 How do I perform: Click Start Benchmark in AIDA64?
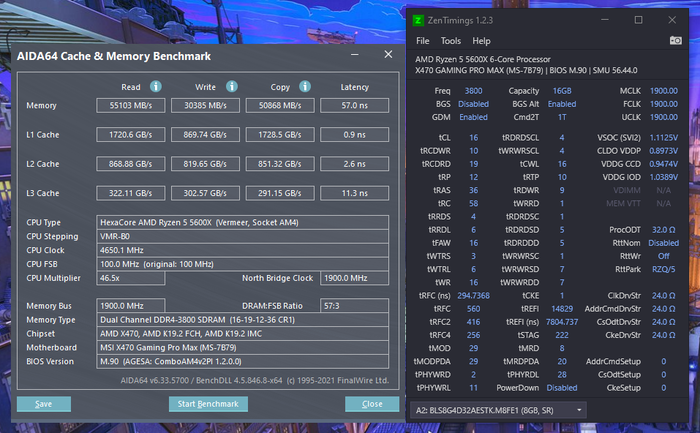point(208,404)
